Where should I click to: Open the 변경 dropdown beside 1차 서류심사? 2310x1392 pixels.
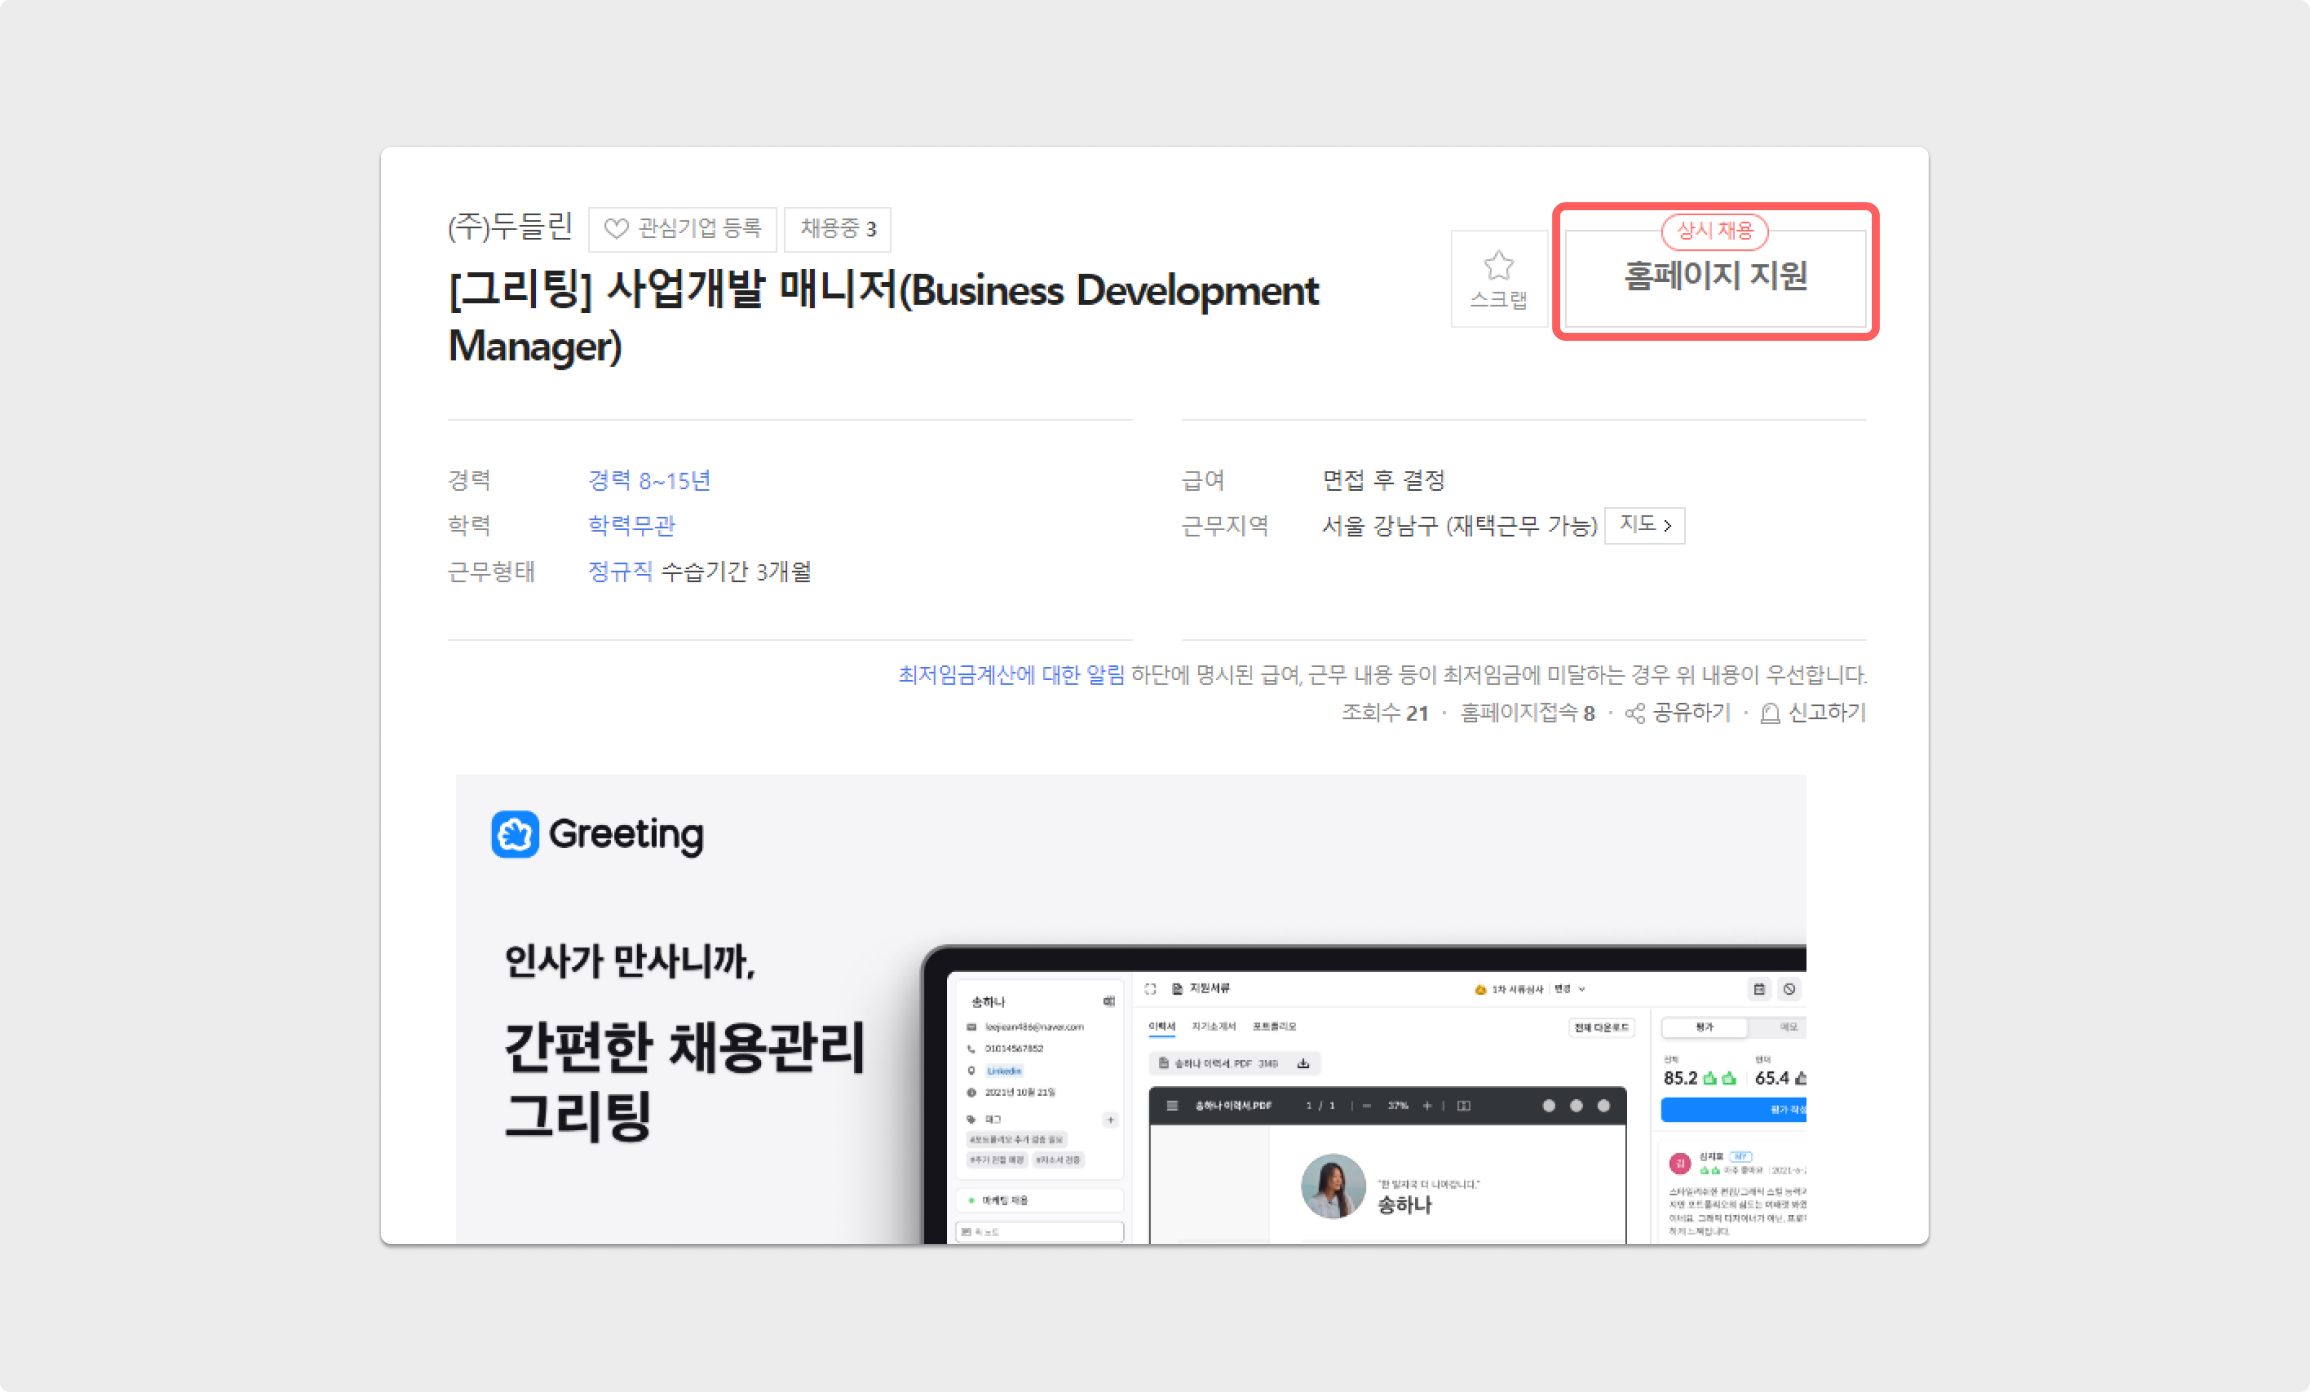(x=1570, y=989)
